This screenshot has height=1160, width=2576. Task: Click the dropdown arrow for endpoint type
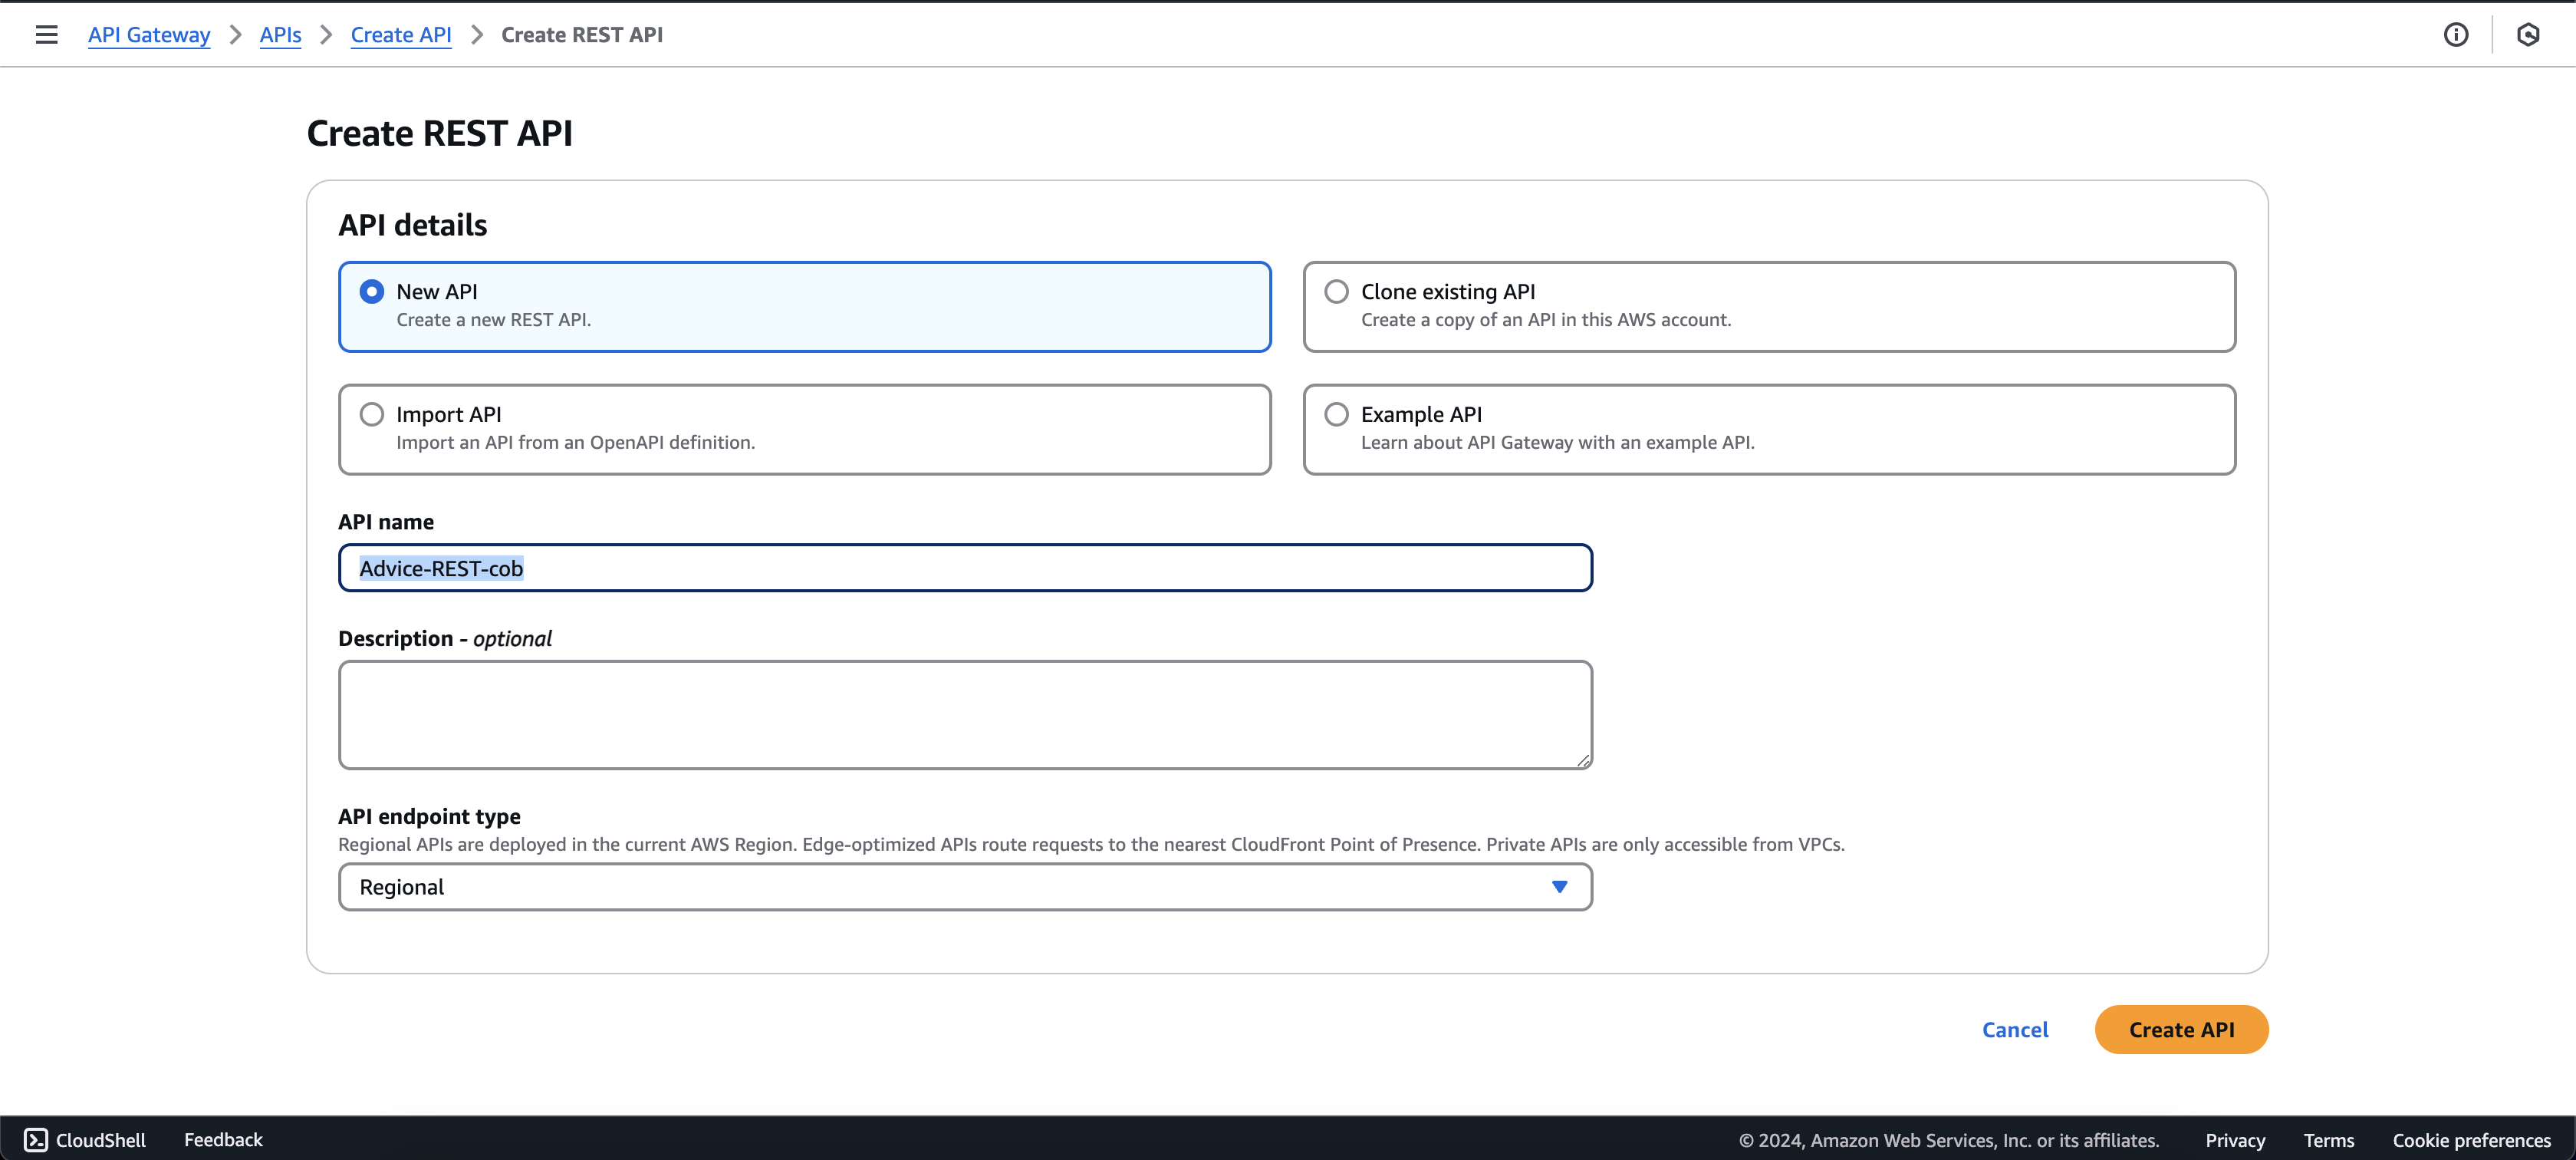(1559, 887)
